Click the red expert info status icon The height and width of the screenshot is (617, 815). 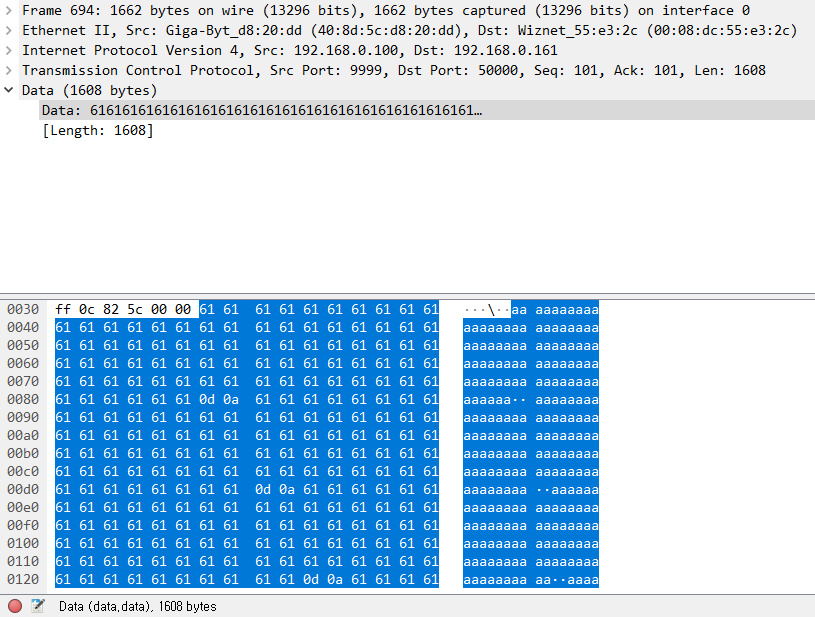[15, 606]
